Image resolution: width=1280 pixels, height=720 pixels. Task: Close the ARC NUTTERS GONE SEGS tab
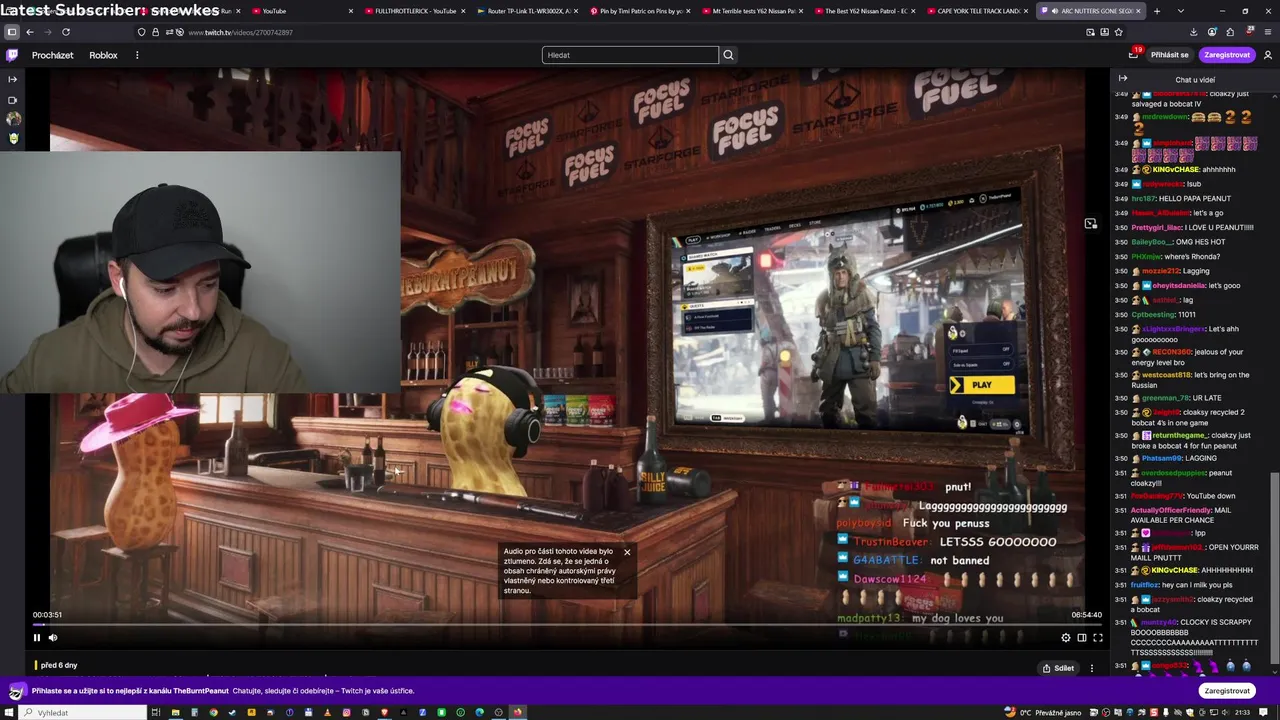pyautogui.click(x=1138, y=11)
